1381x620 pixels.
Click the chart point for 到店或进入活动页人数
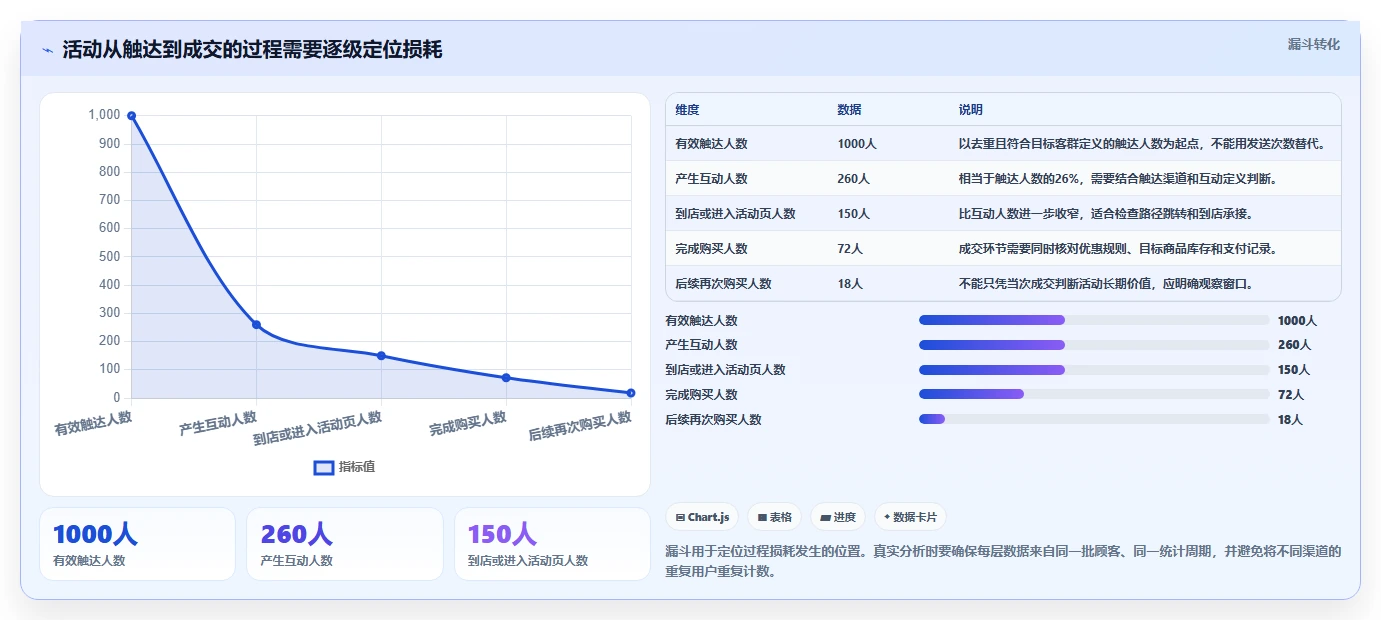pyautogui.click(x=381, y=356)
